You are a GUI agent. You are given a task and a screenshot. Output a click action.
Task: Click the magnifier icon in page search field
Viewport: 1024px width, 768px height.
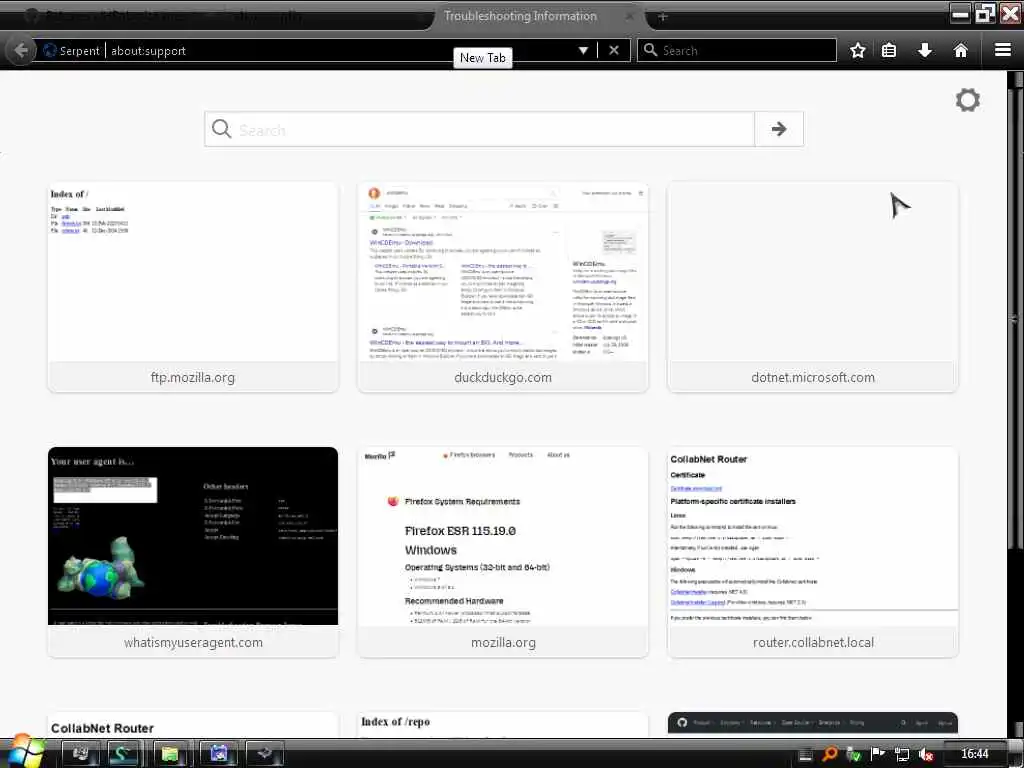(x=221, y=129)
